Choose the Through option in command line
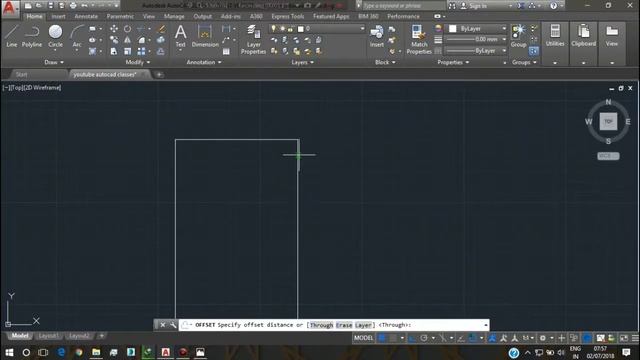Viewport: 640px width, 360px height. [x=321, y=325]
